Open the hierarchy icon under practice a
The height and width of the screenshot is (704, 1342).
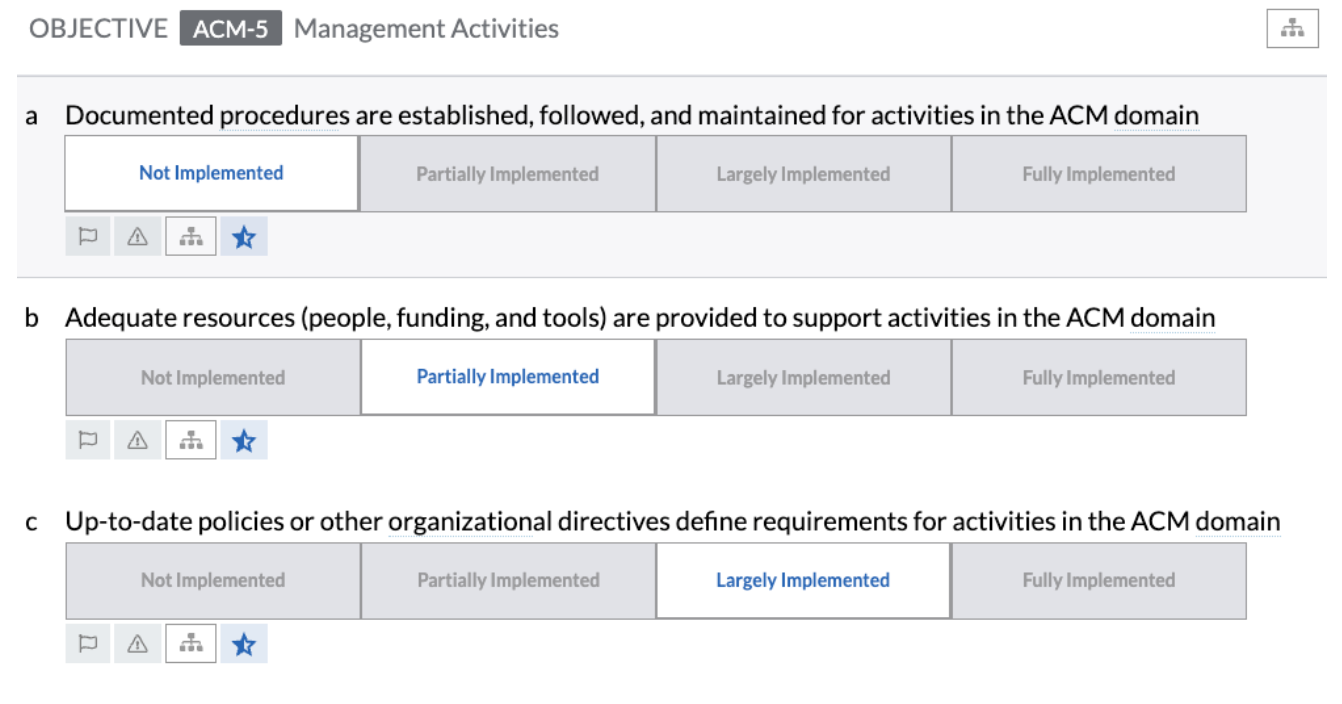(x=191, y=237)
